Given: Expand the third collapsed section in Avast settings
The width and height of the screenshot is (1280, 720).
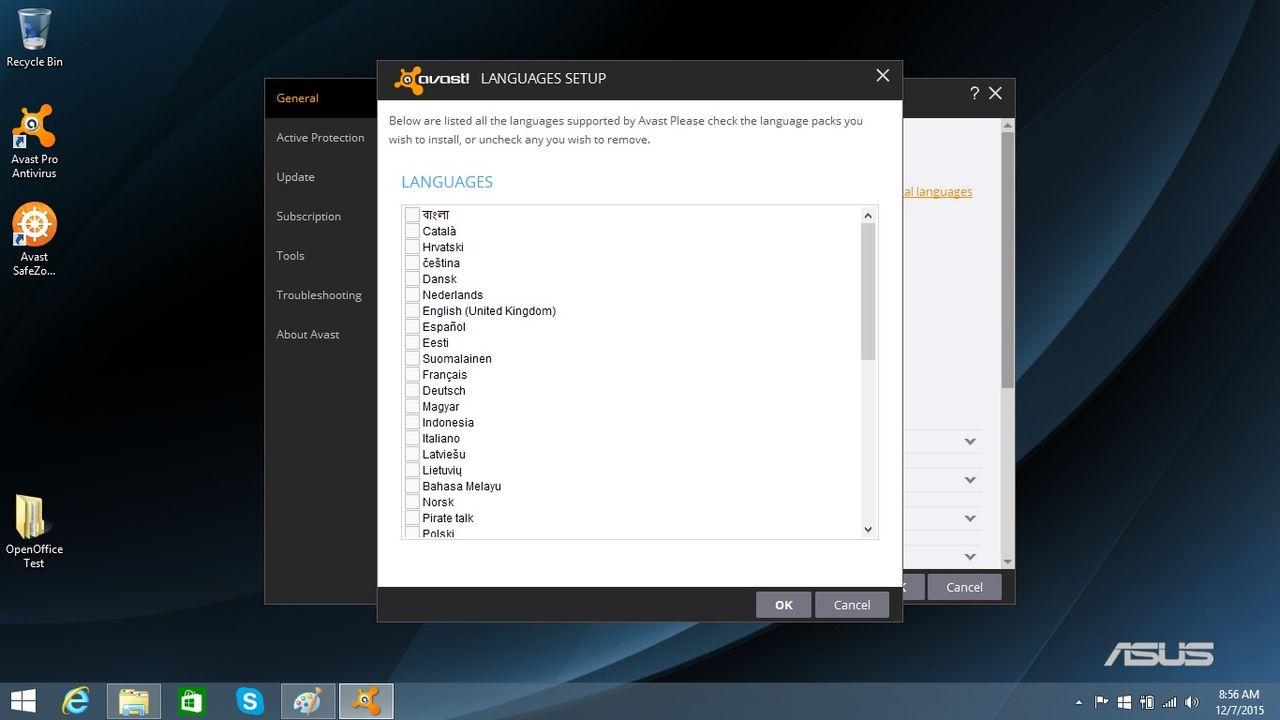Looking at the screenshot, I should [969, 518].
